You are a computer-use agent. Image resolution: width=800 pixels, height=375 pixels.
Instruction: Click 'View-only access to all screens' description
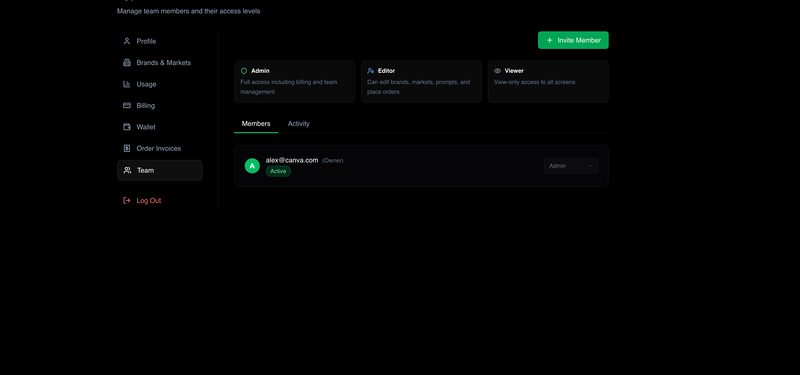click(x=534, y=82)
